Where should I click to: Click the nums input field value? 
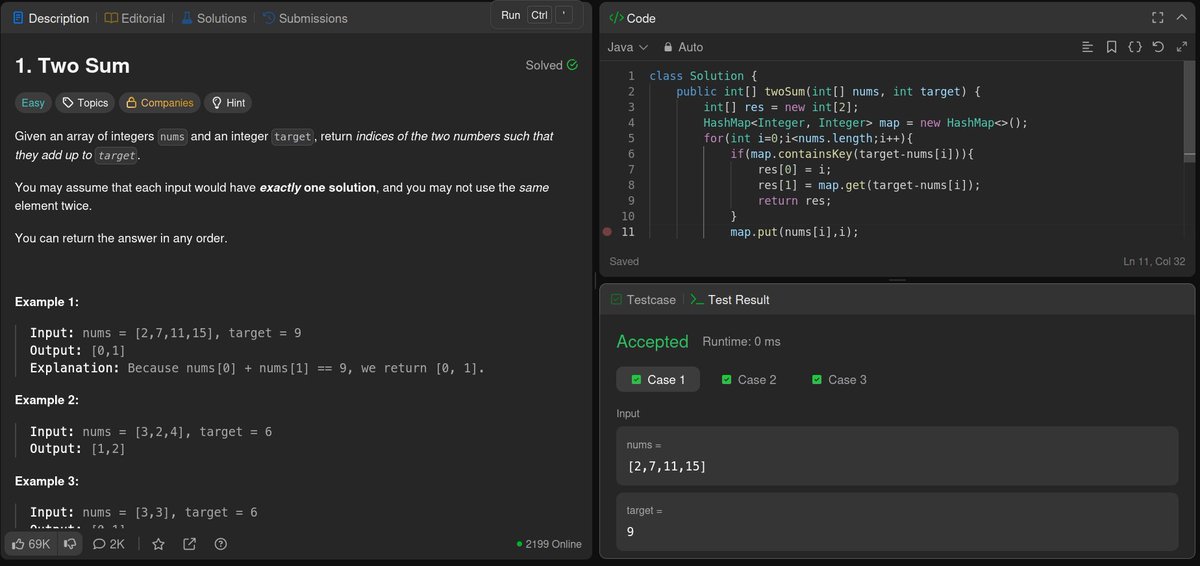667,467
